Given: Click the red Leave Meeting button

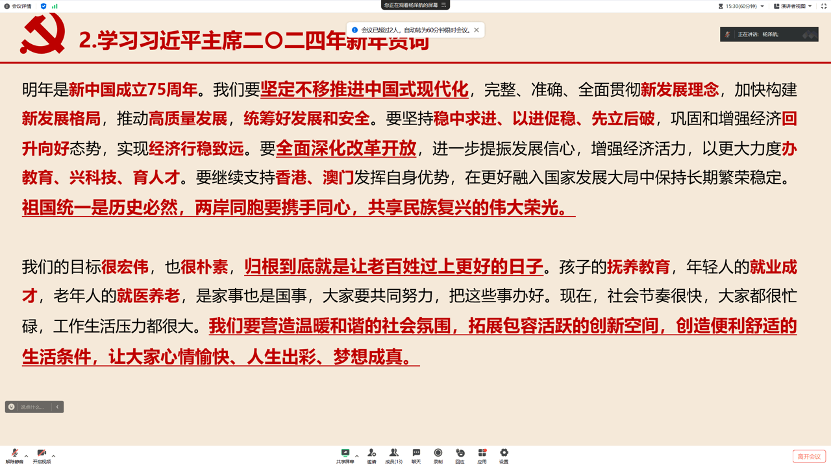Looking at the screenshot, I should pyautogui.click(x=808, y=456).
